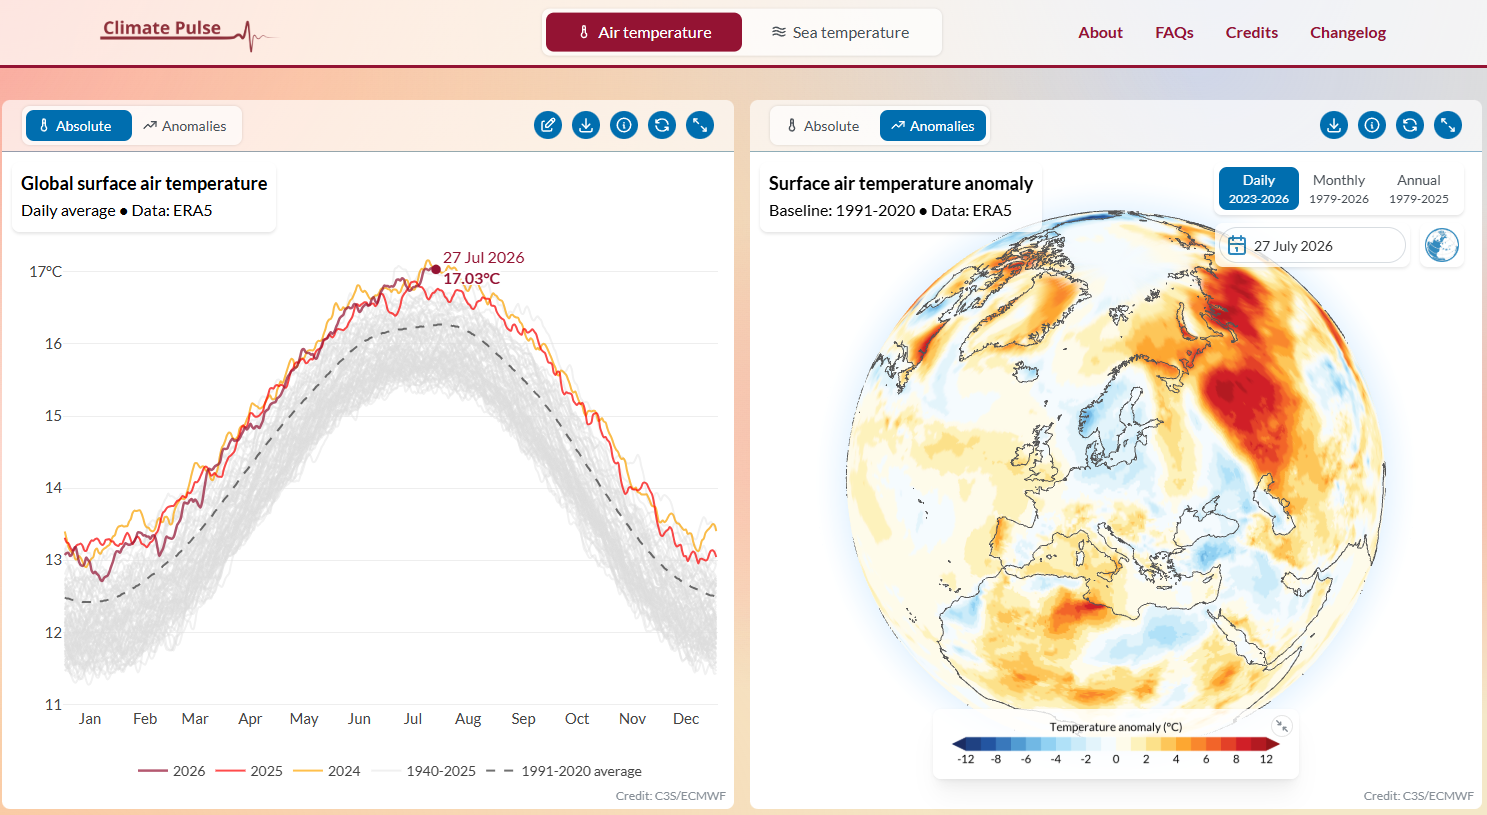Open the Changelog link
This screenshot has width=1487, height=815.
[x=1348, y=33]
